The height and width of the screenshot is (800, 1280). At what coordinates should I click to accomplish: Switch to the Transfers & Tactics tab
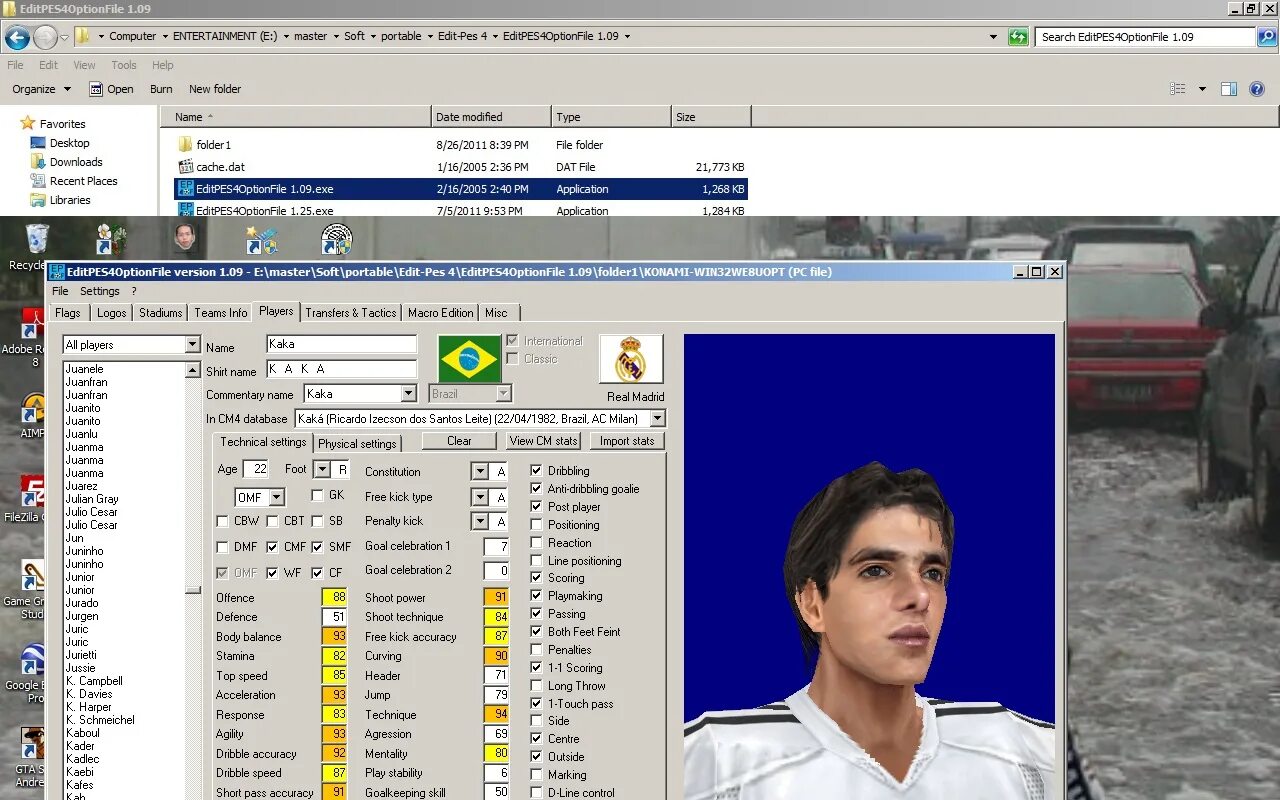point(351,313)
